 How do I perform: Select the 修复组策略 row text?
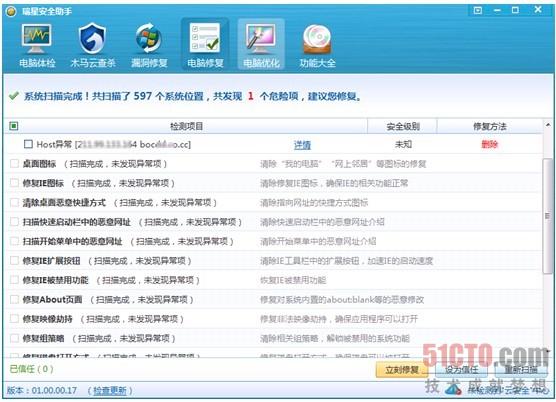pyautogui.click(x=44, y=339)
